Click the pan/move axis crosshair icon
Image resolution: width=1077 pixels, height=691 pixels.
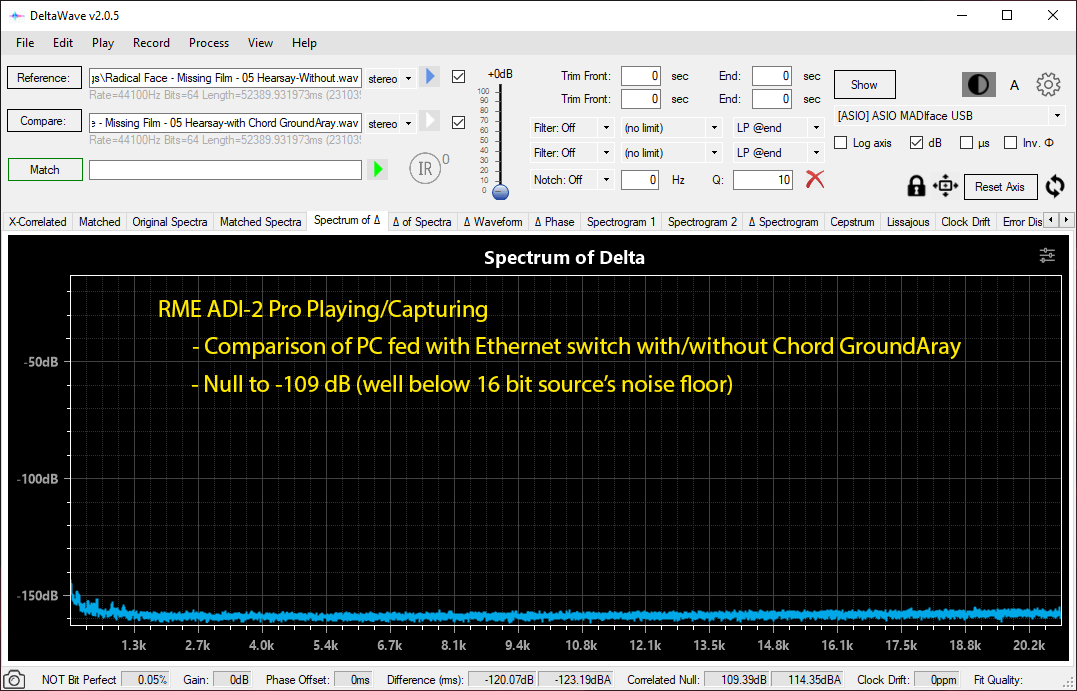coord(945,186)
